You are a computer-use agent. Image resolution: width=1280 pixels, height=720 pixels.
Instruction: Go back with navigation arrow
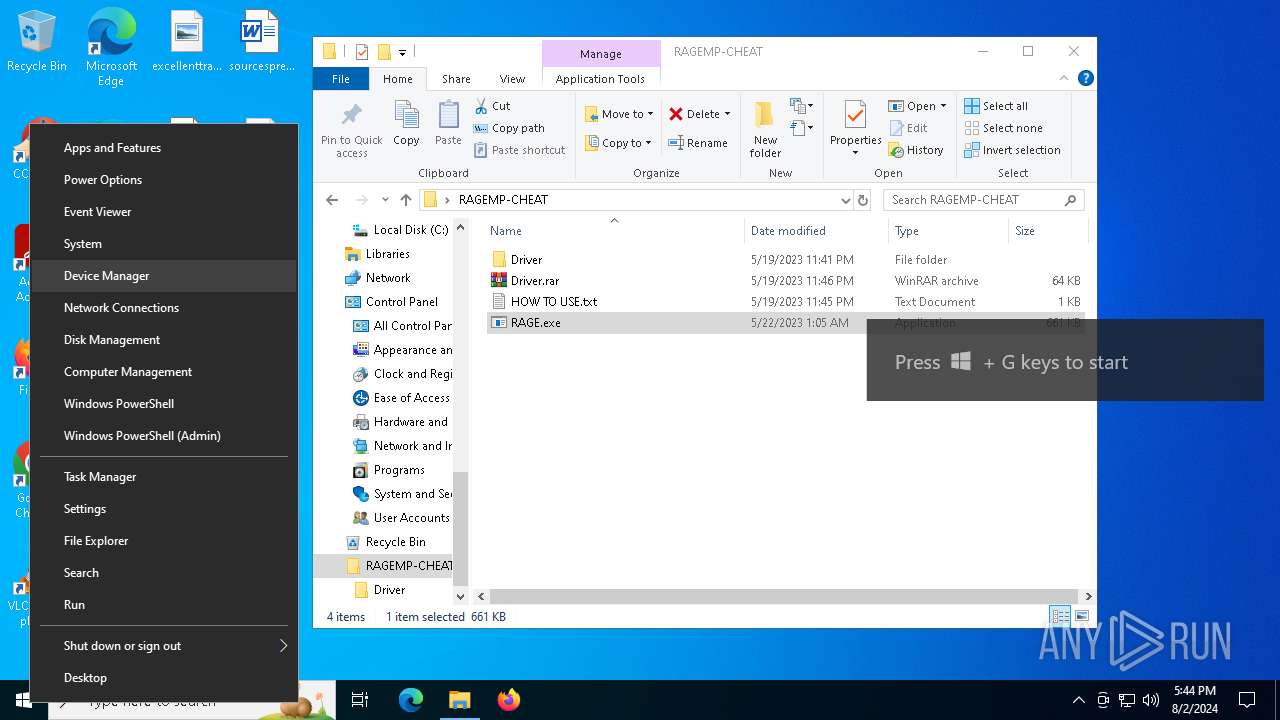coord(332,200)
